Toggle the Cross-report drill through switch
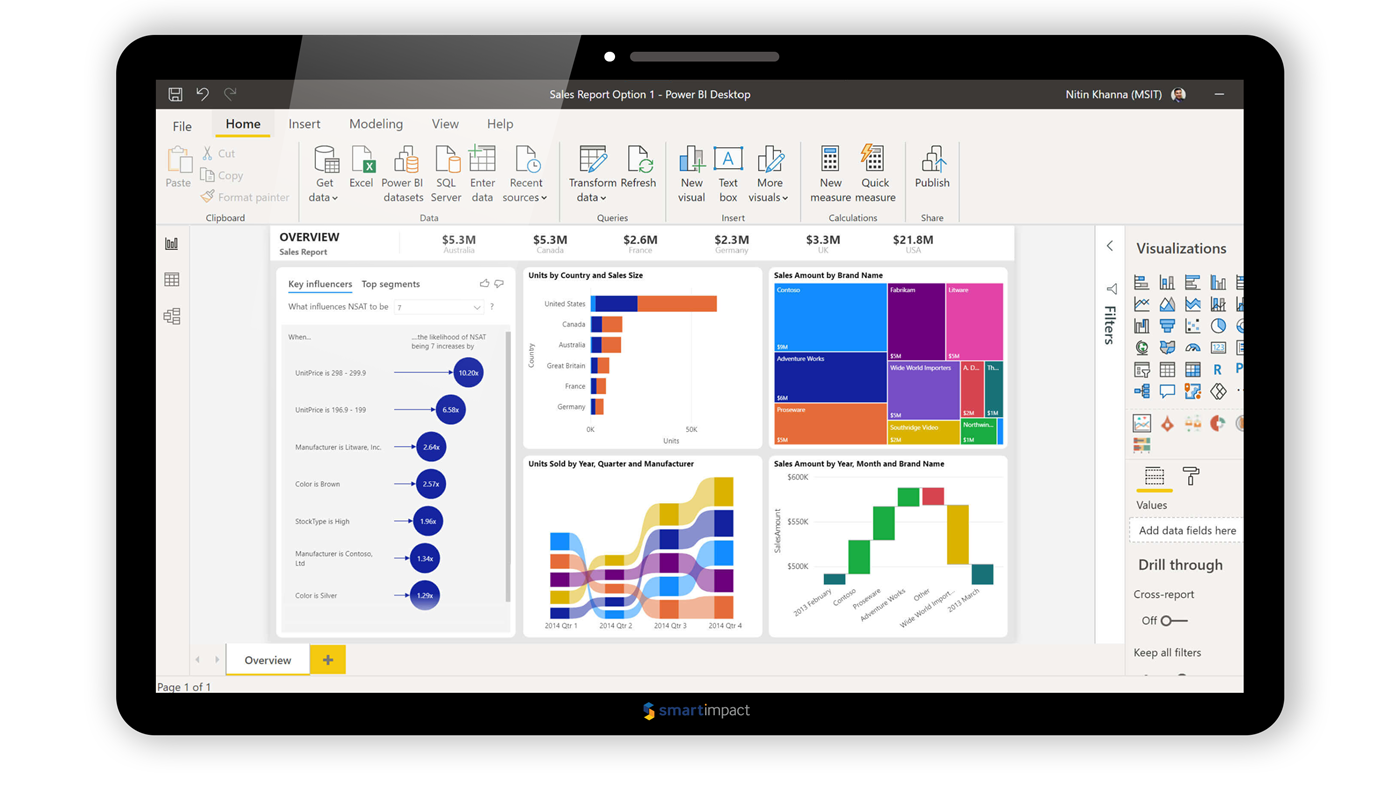Image resolution: width=1400 pixels, height=787 pixels. (x=1173, y=621)
